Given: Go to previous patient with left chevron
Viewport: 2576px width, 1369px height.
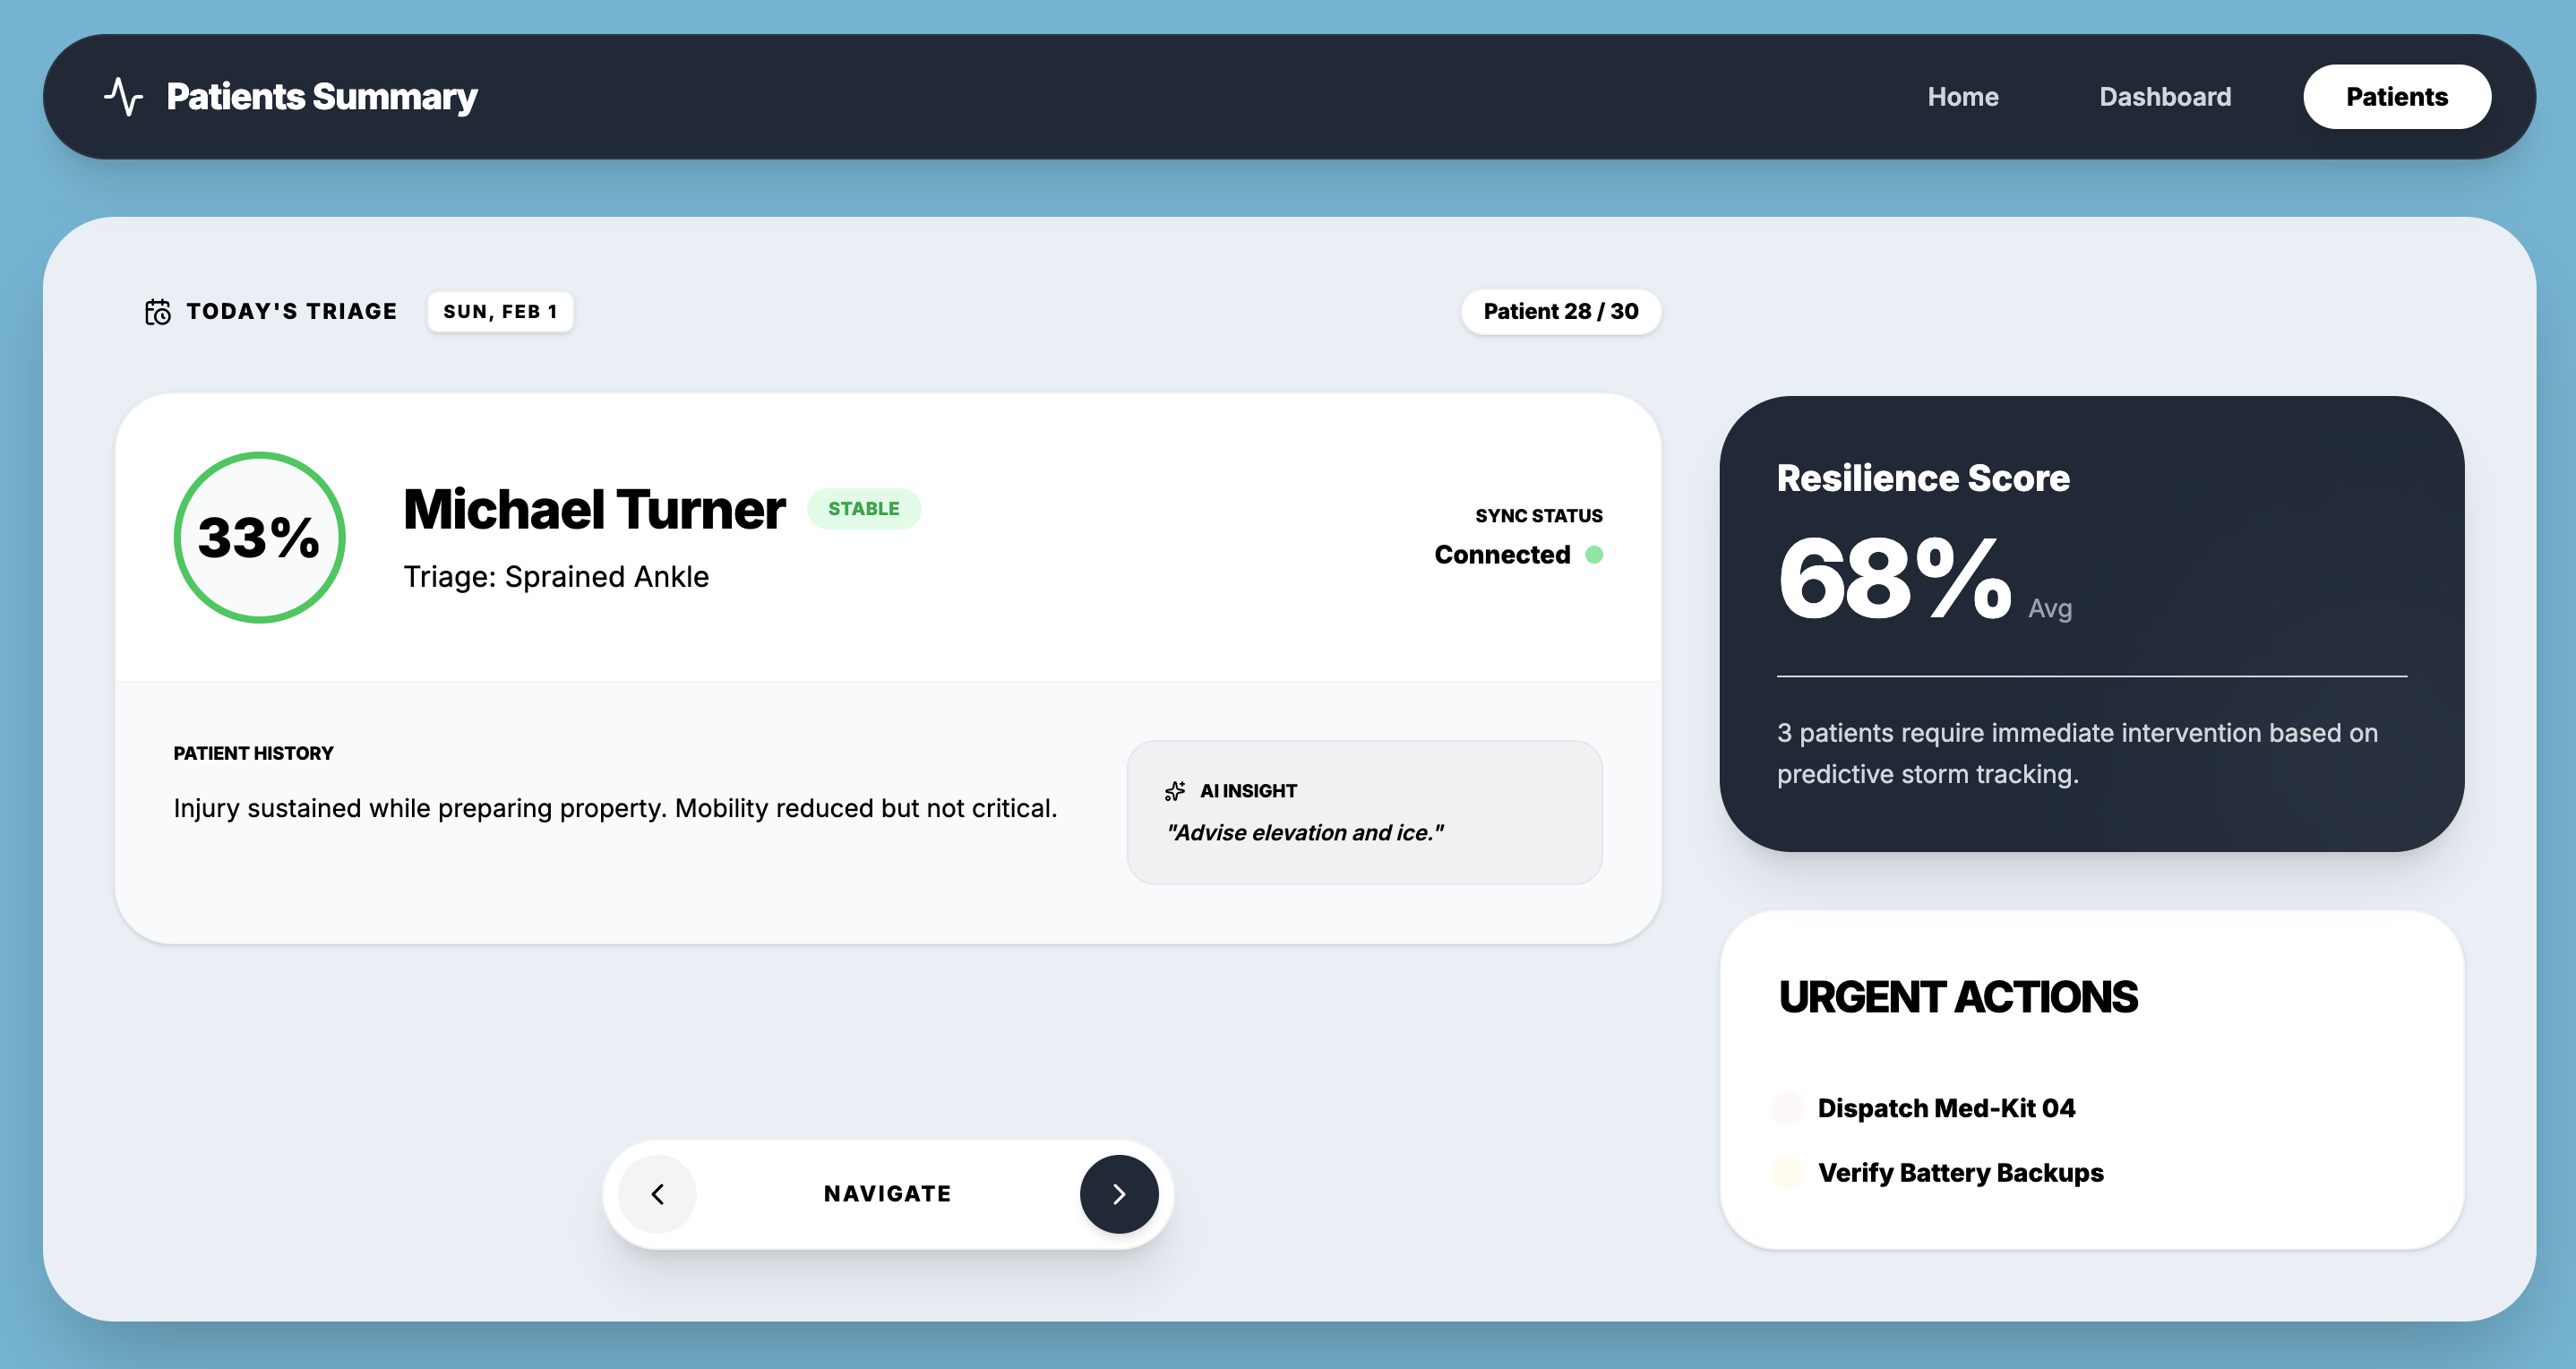Looking at the screenshot, I should 657,1194.
